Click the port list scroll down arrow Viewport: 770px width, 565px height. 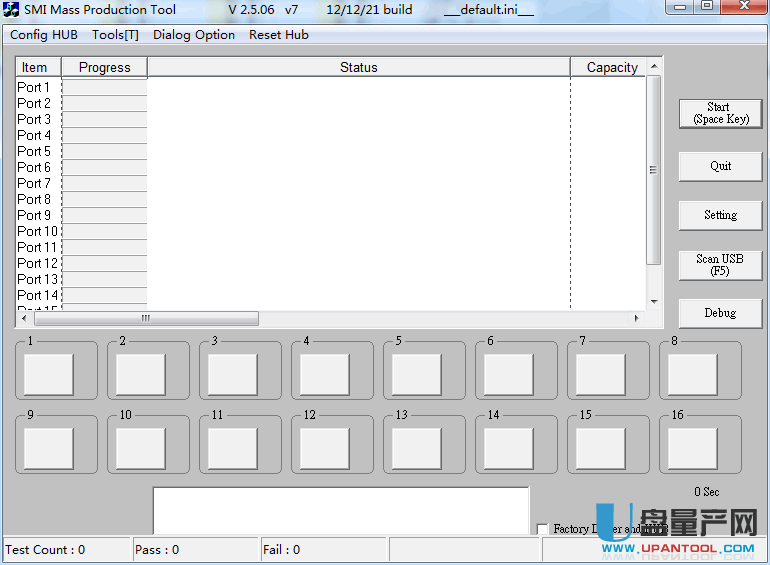(x=654, y=301)
